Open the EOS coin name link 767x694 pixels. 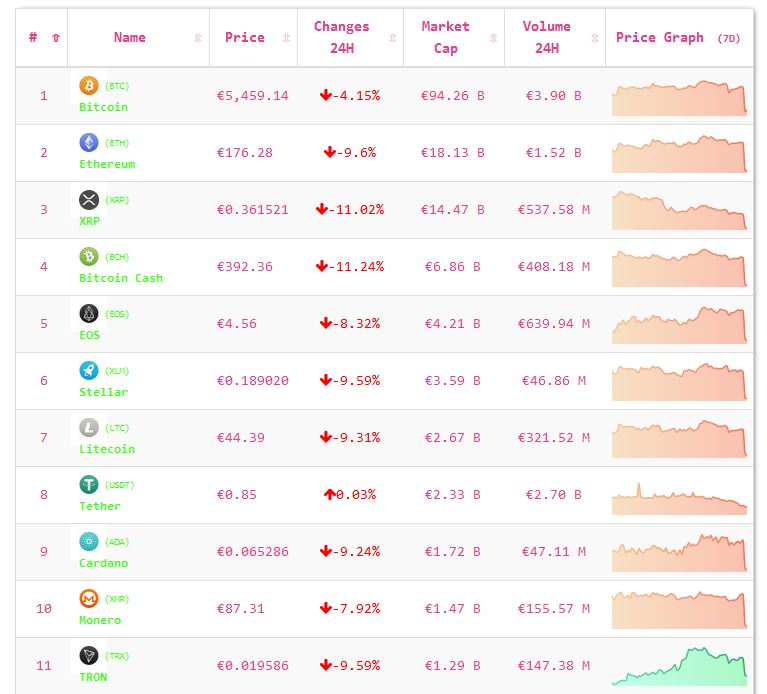click(x=90, y=335)
